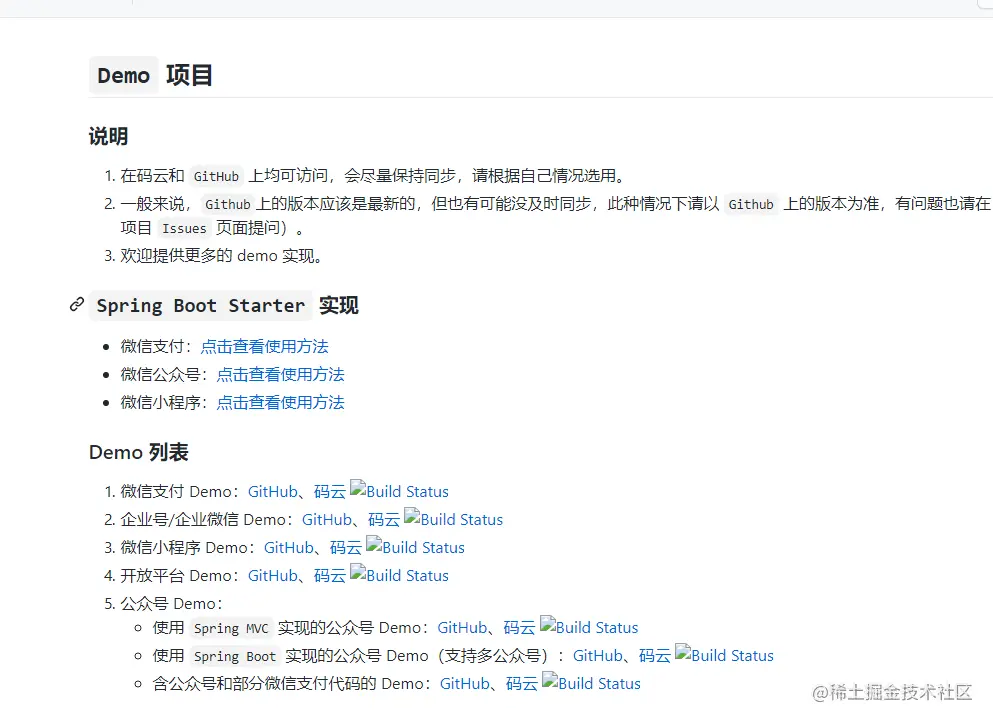Open 微信公众号 点击查看使用方法 link

click(281, 375)
